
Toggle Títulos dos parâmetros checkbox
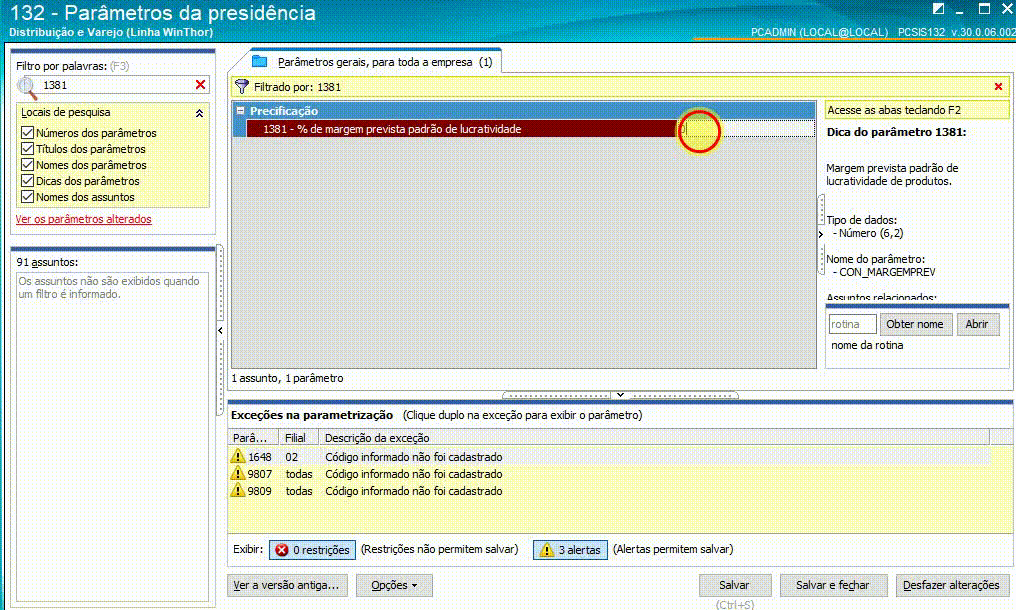(x=27, y=149)
